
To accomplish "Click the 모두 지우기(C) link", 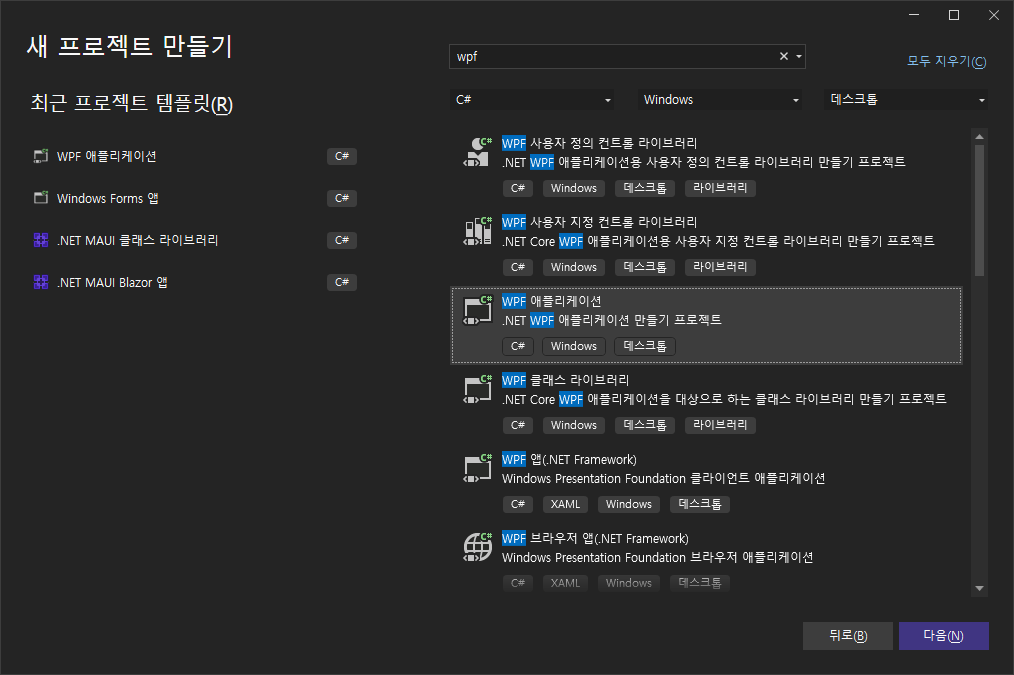I will tap(946, 61).
